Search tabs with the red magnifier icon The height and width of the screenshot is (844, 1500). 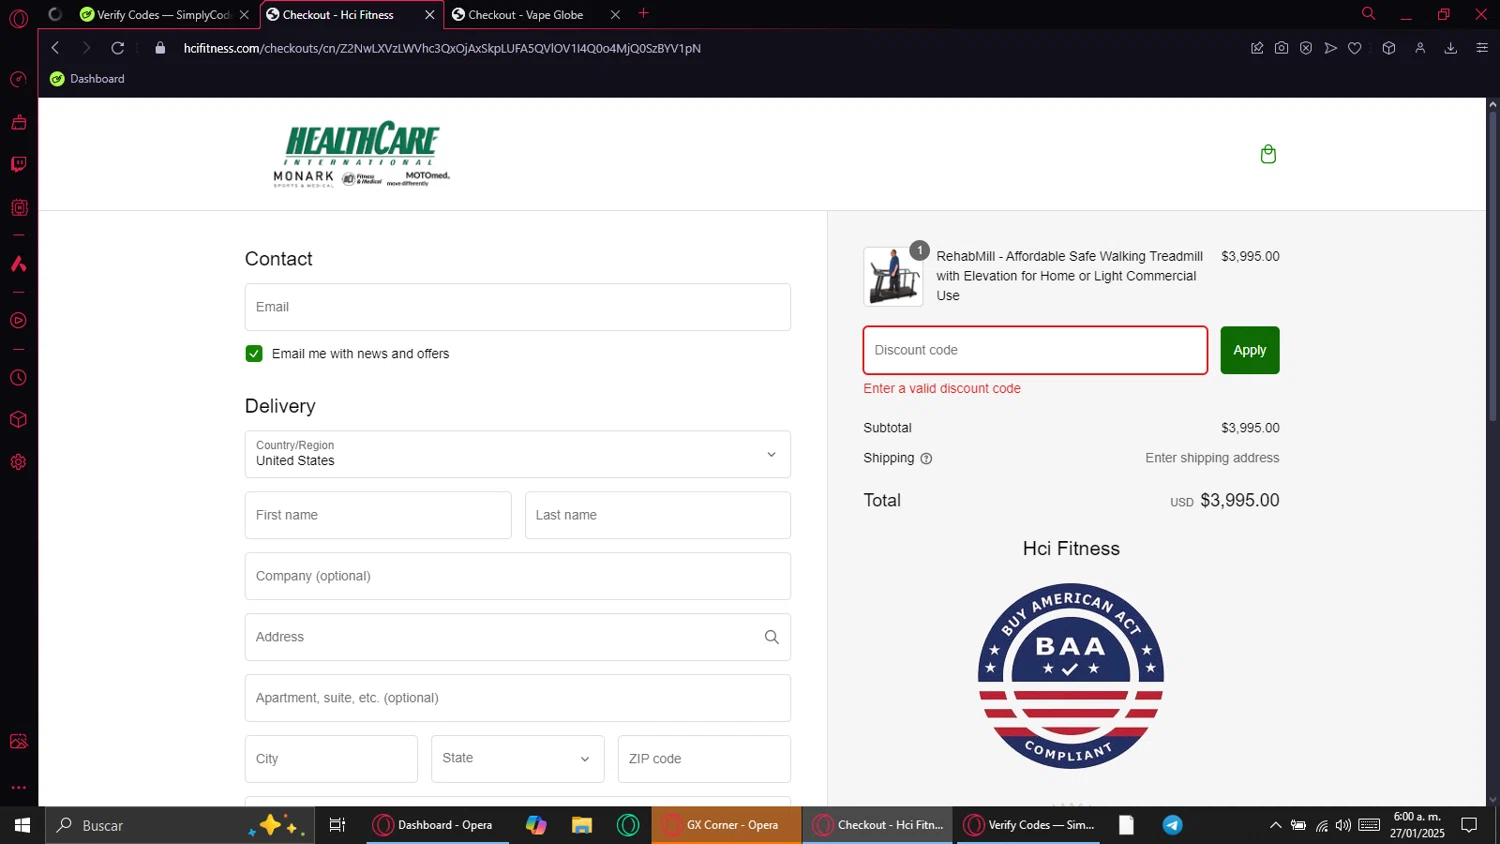[x=1368, y=14]
